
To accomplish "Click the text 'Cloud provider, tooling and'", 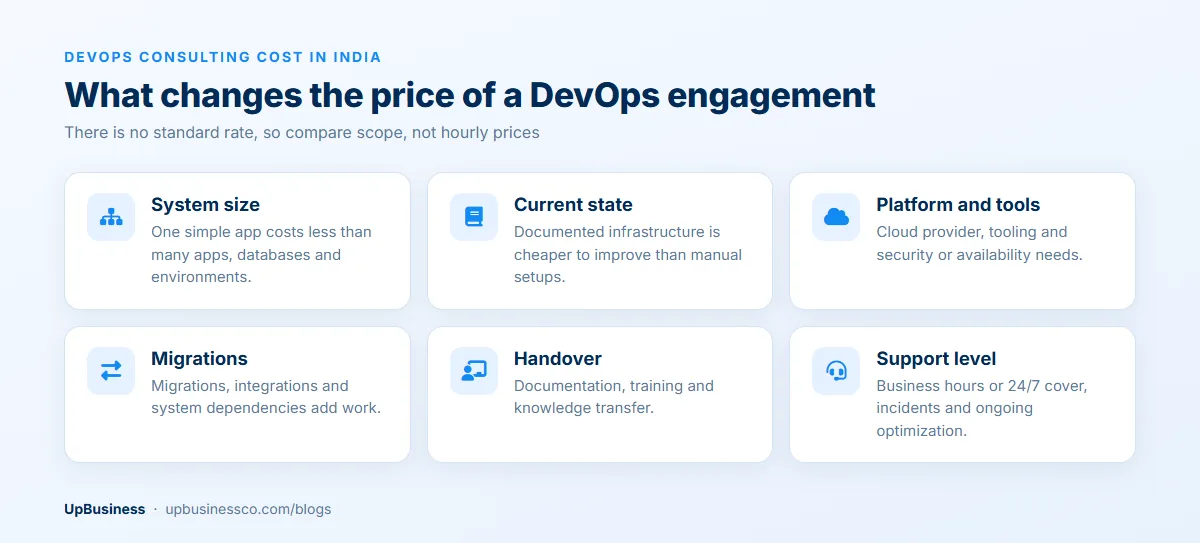I will [x=972, y=232].
